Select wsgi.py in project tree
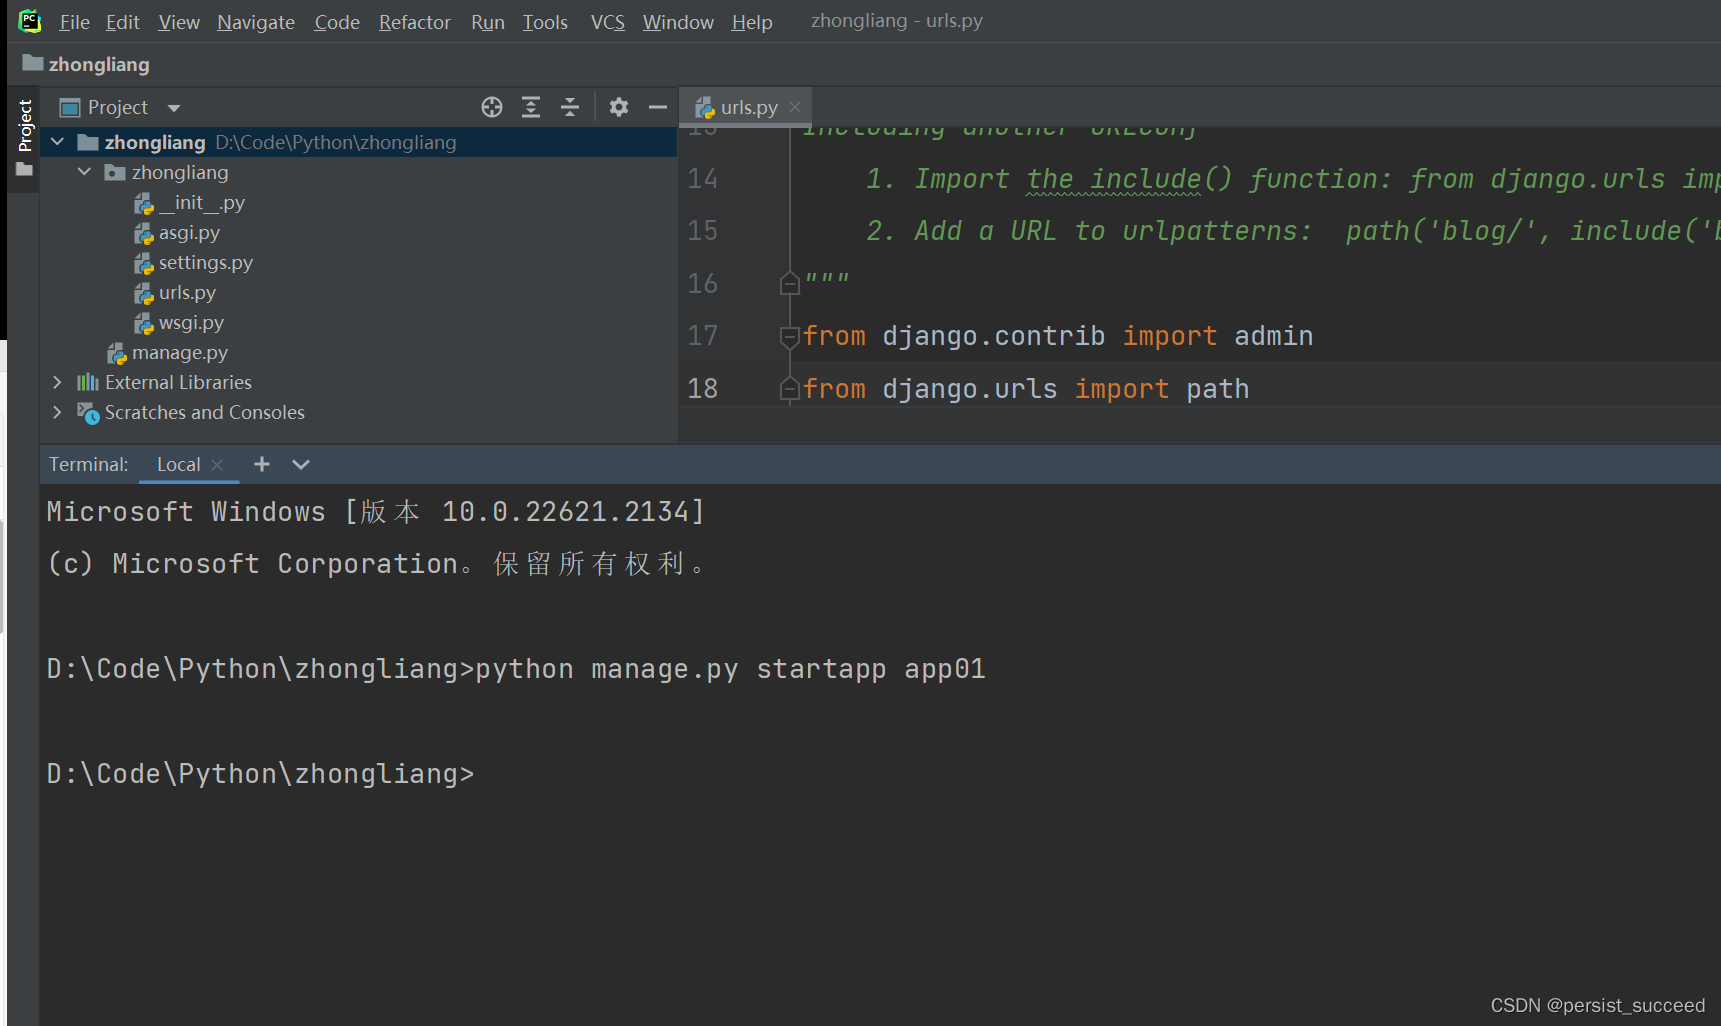The height and width of the screenshot is (1026, 1721). tap(191, 322)
